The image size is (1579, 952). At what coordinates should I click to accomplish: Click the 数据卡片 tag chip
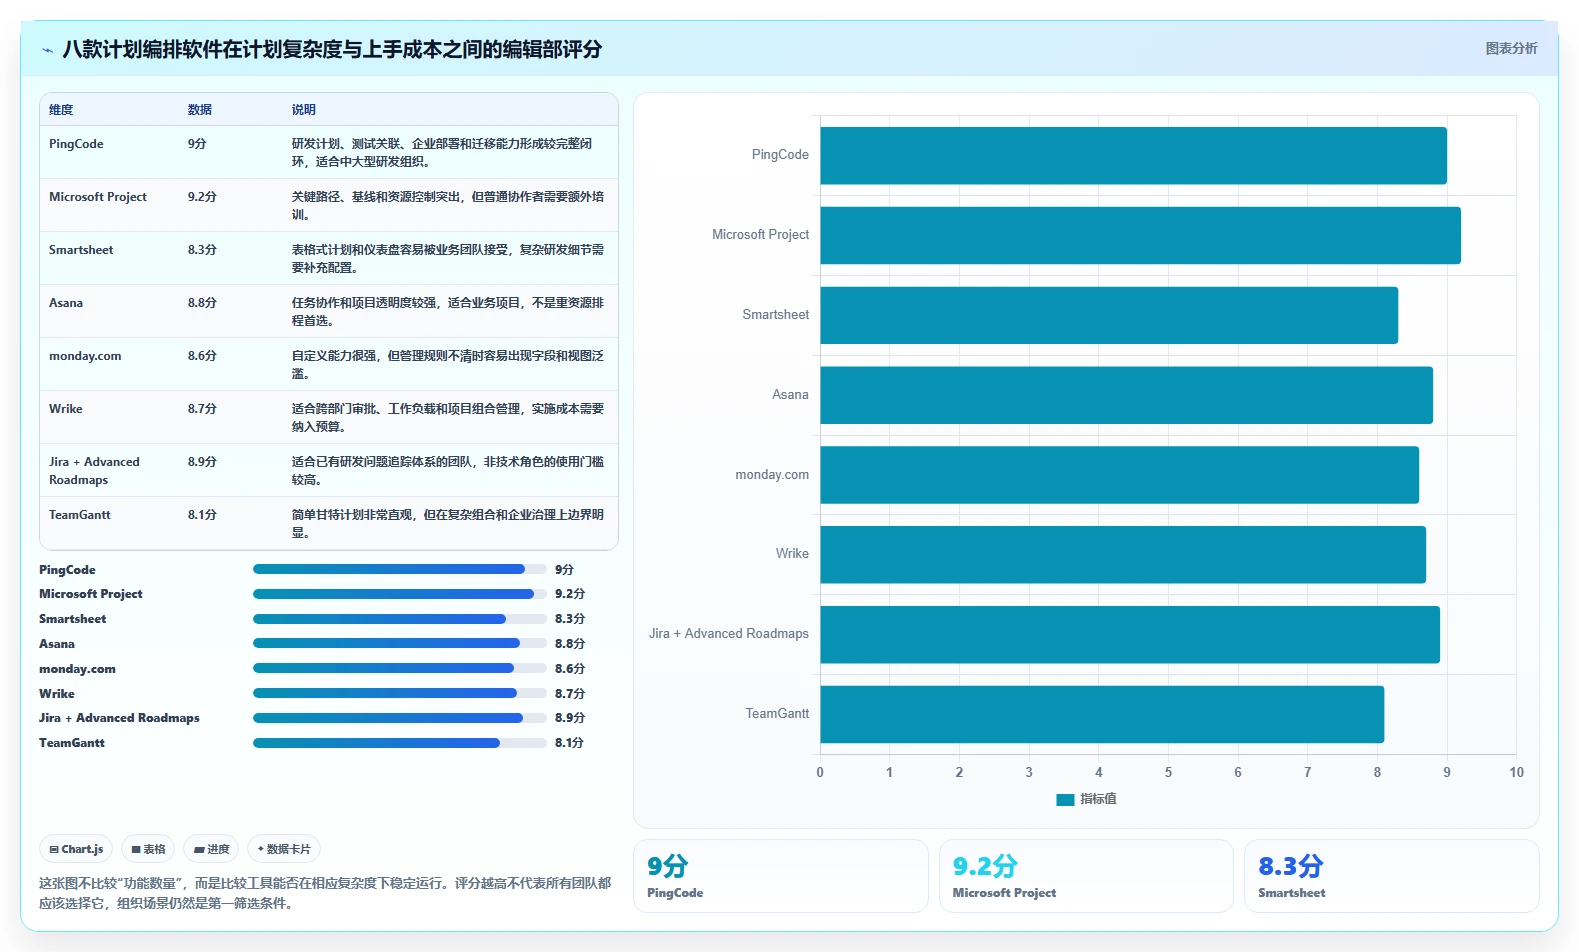pyautogui.click(x=284, y=849)
